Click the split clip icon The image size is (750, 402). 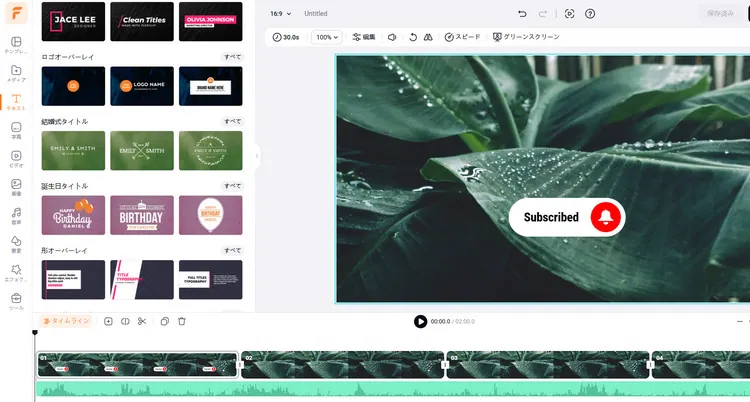[x=125, y=322]
